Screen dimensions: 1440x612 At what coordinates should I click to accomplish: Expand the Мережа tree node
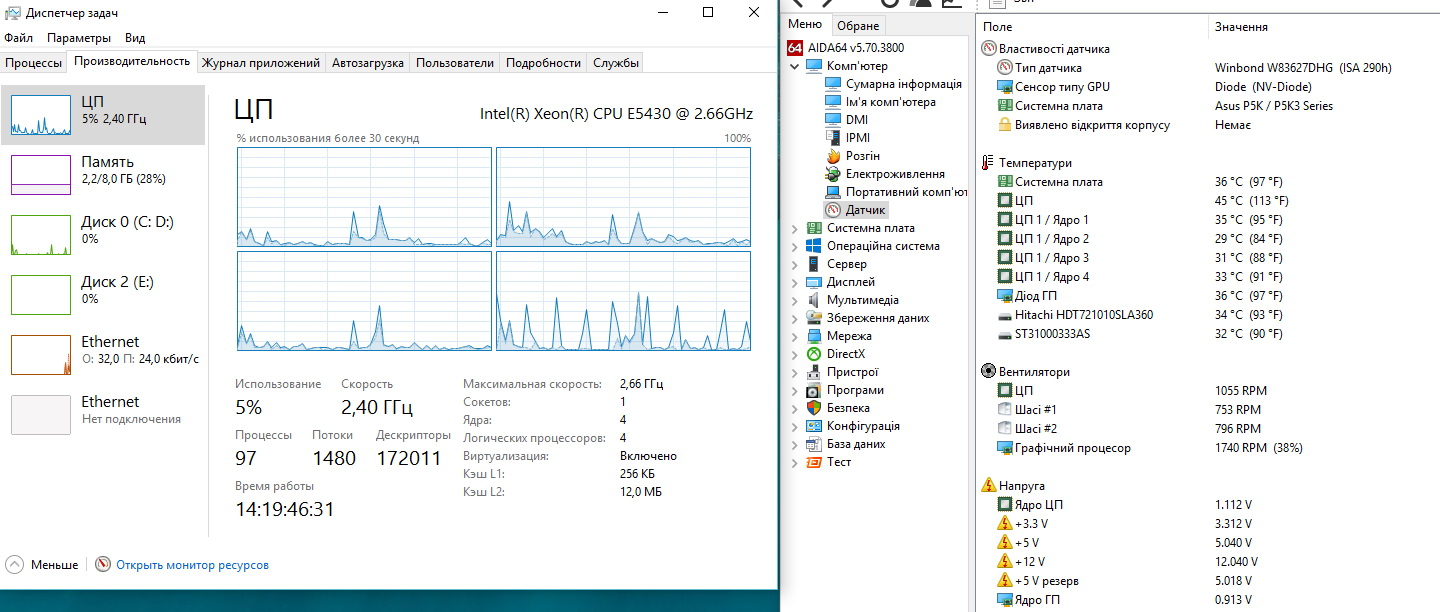[x=795, y=336]
